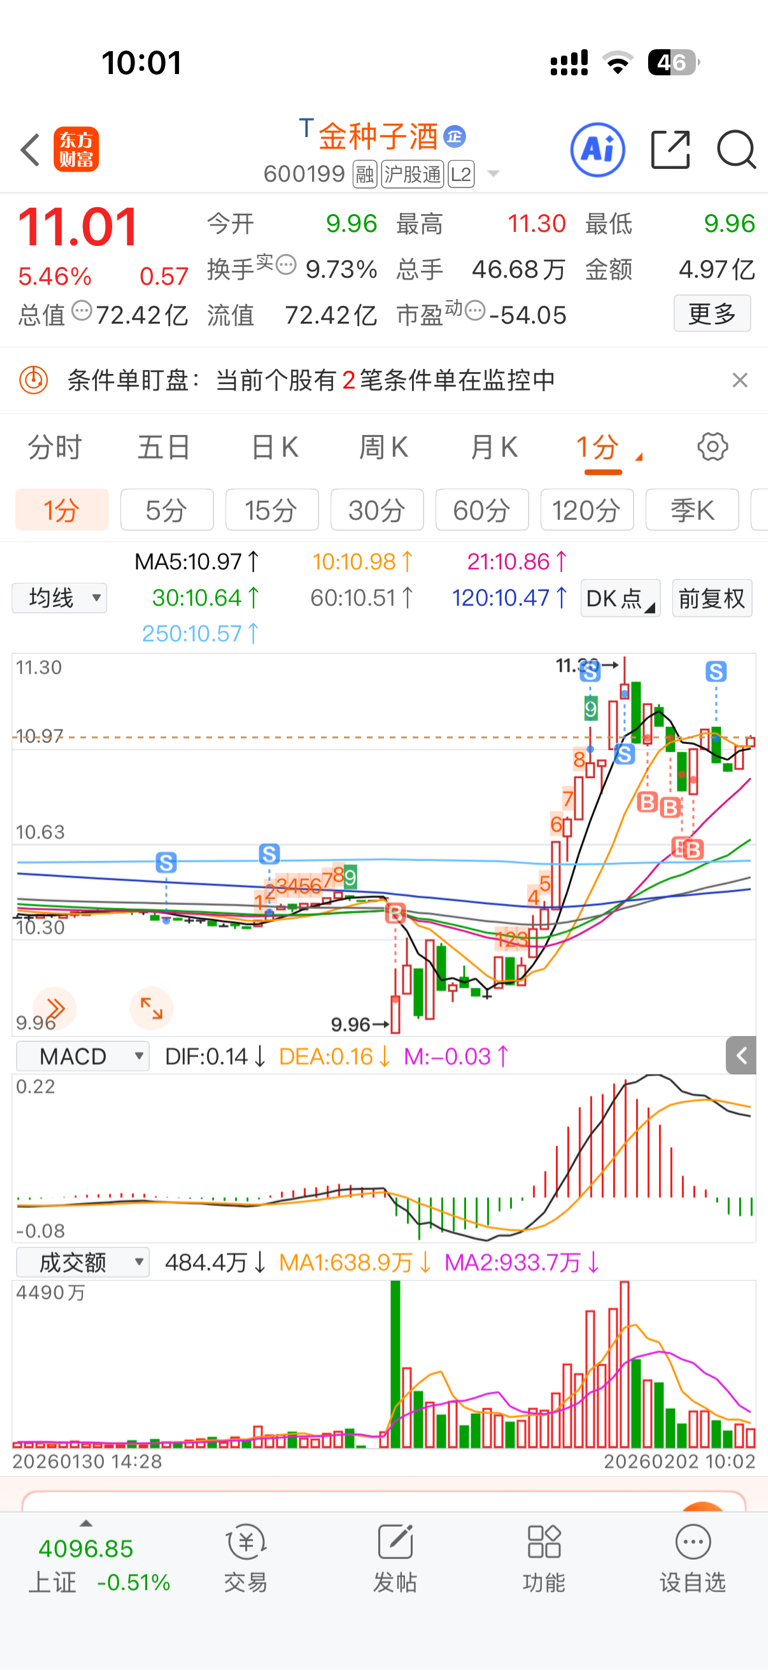This screenshot has width=768, height=1670.
Task: Tap the back arrow icon
Action: point(30,150)
